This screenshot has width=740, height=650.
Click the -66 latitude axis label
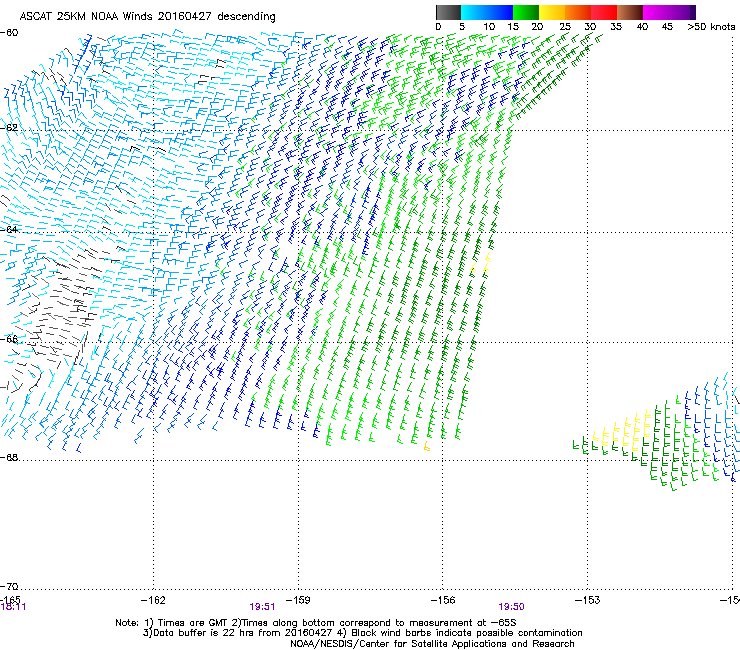(9, 339)
